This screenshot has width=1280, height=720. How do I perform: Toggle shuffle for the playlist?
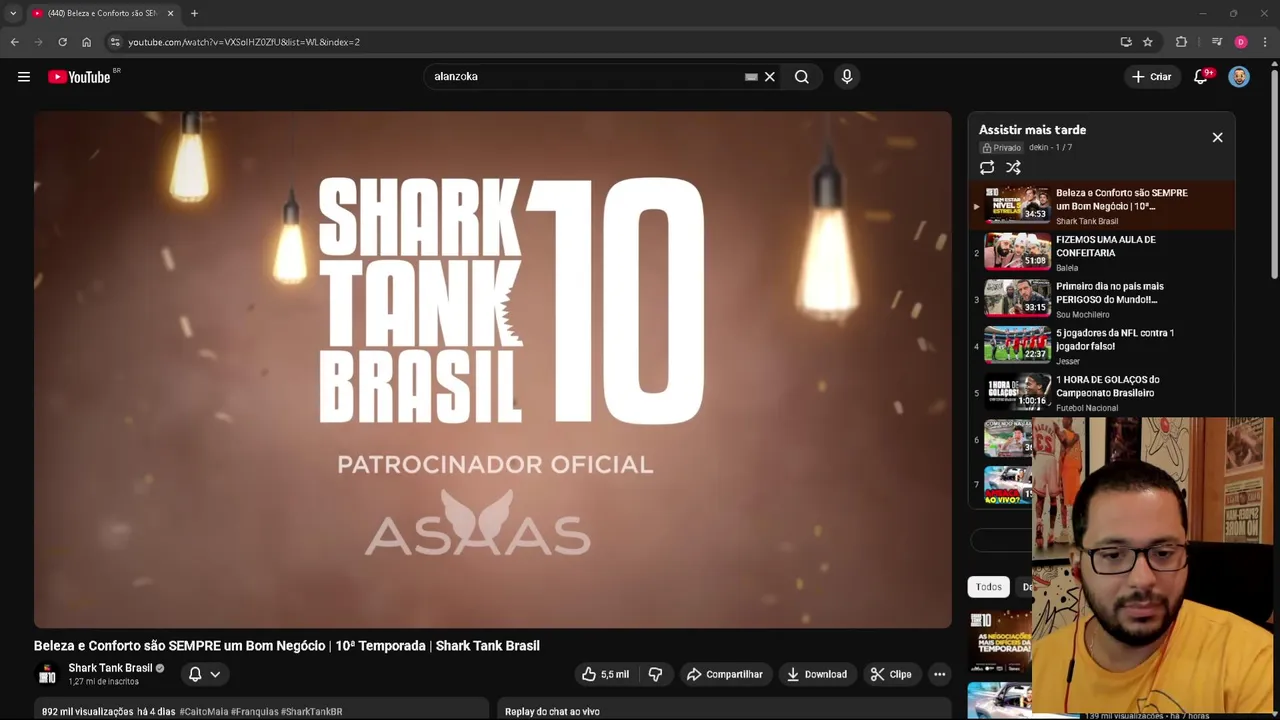pos(1013,168)
